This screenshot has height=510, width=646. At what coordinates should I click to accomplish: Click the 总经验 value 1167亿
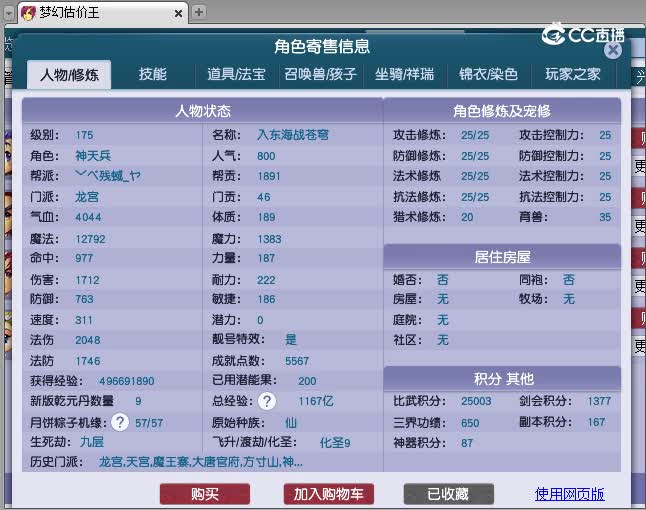316,401
